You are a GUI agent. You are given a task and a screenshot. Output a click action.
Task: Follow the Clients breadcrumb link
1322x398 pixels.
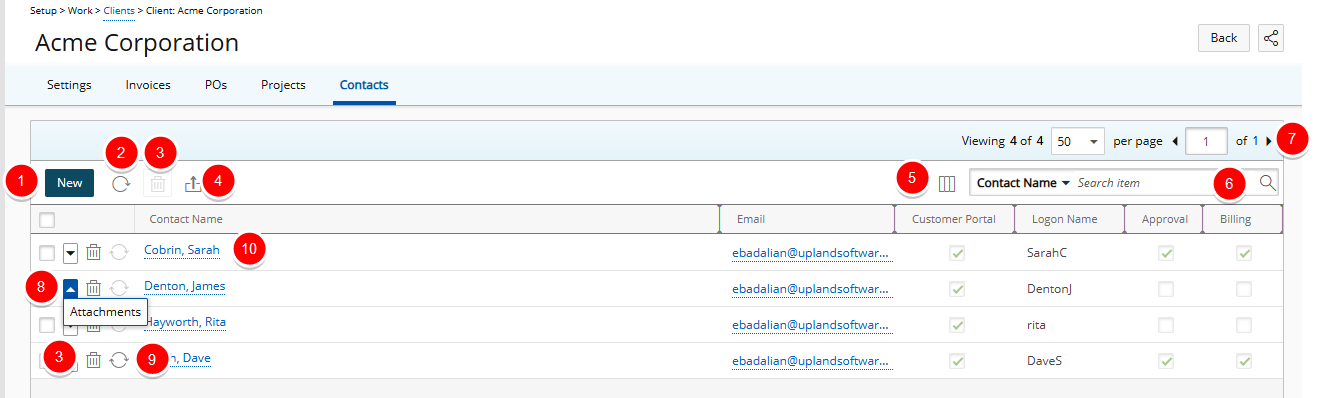118,10
